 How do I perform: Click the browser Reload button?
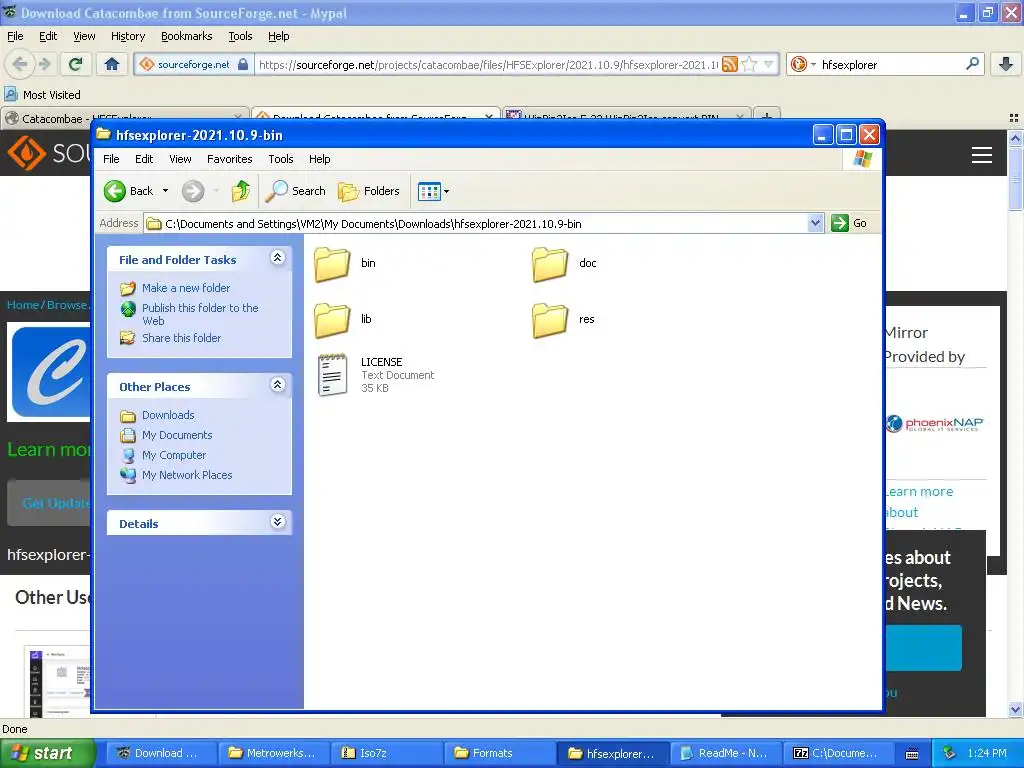[x=75, y=64]
